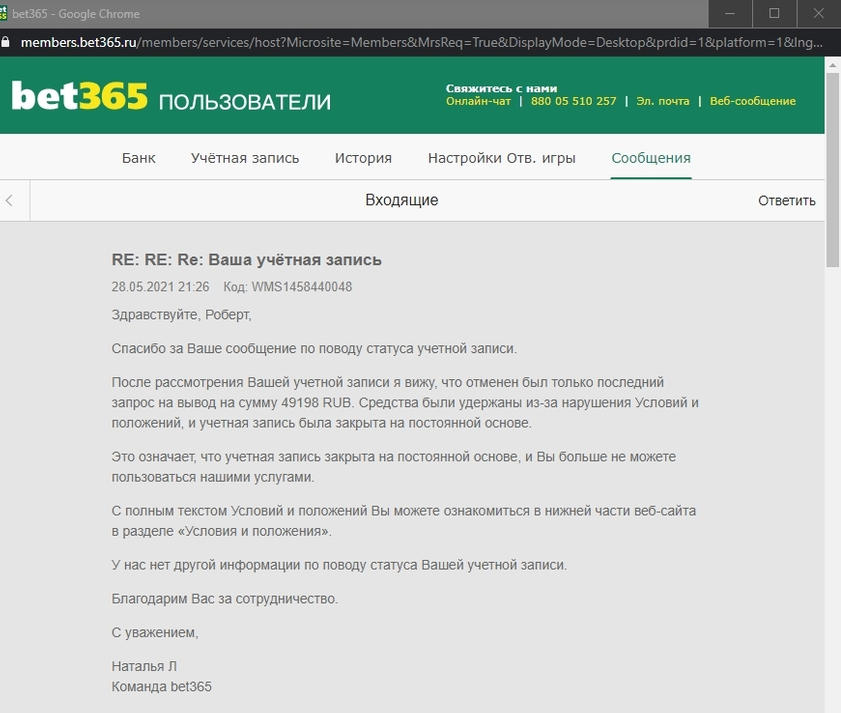Image resolution: width=841 pixels, height=713 pixels.
Task: Click the vertical scrollbar thumb
Action: point(832,170)
